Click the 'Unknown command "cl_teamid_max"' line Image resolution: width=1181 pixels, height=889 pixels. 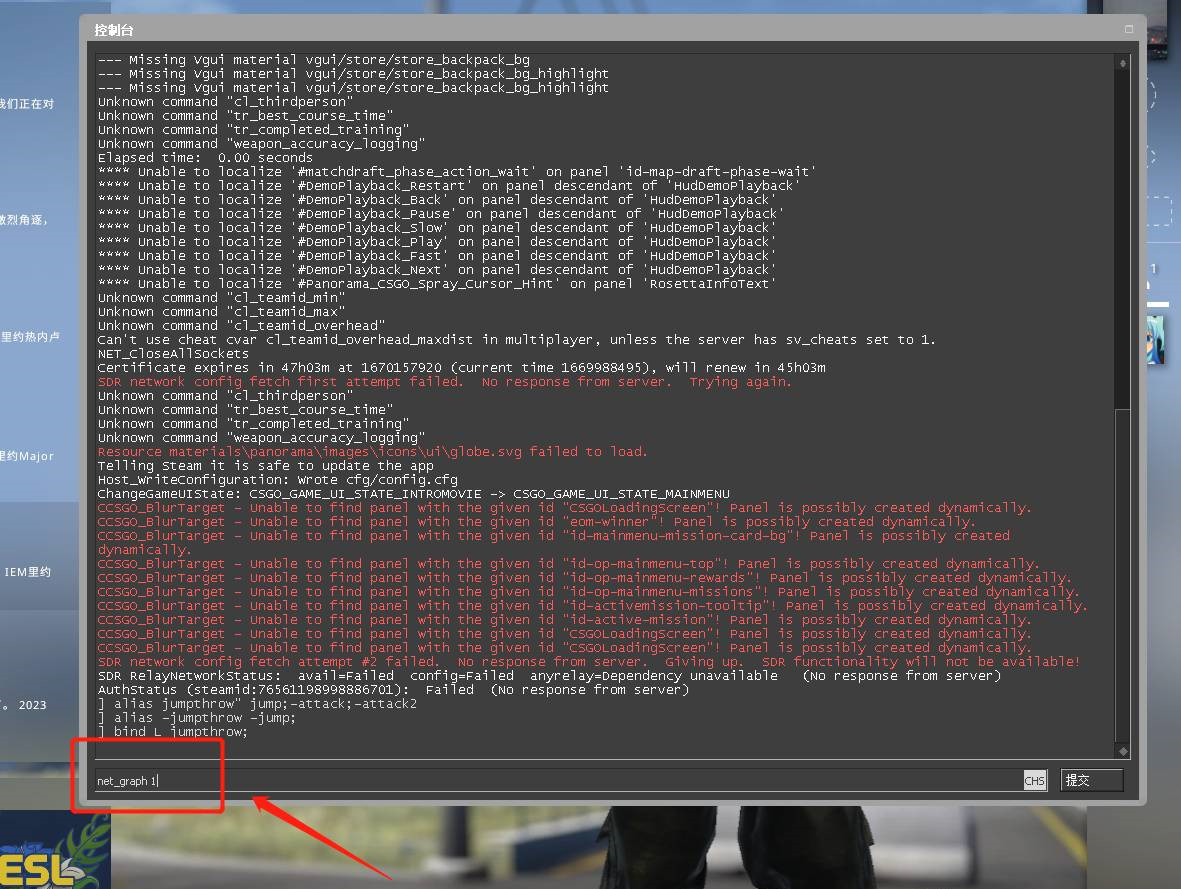(221, 312)
